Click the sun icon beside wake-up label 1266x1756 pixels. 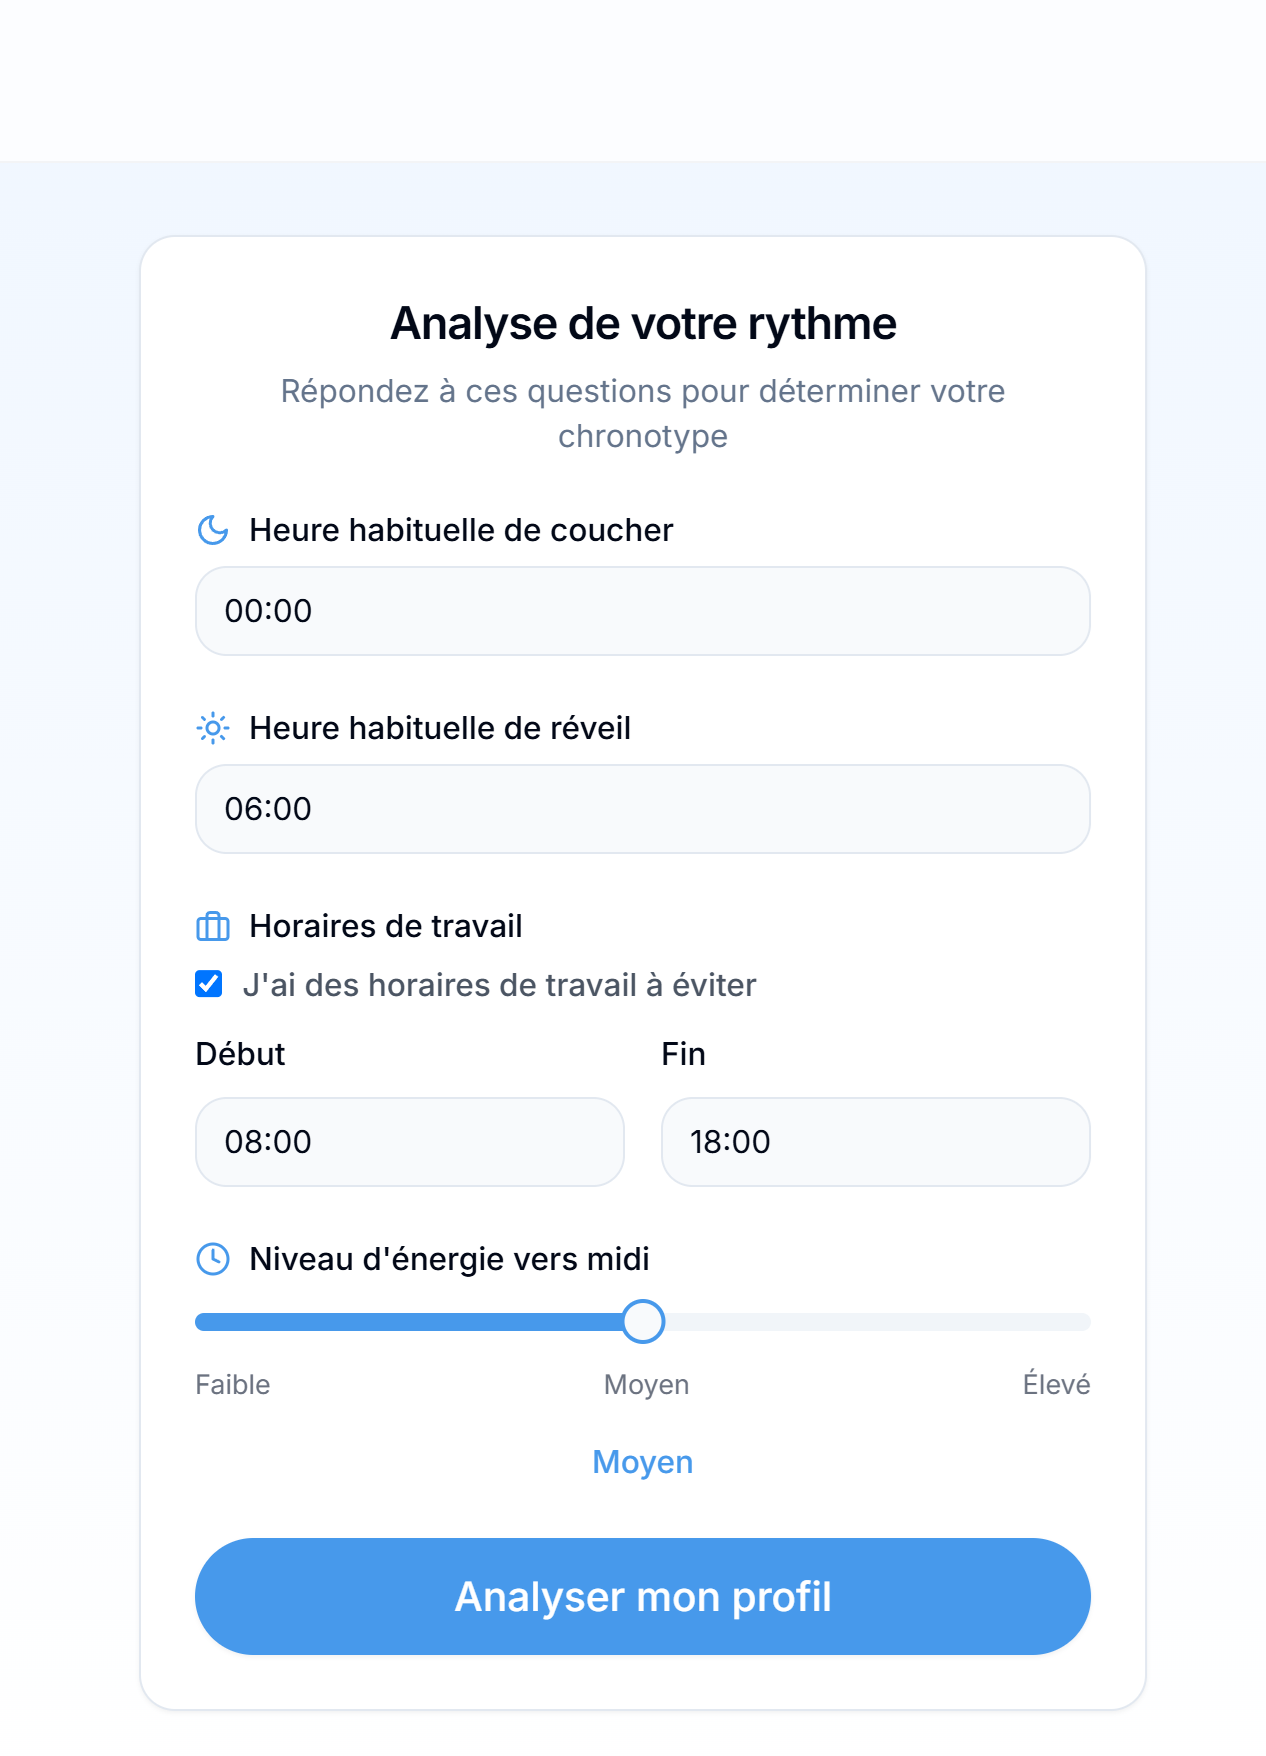click(x=213, y=728)
